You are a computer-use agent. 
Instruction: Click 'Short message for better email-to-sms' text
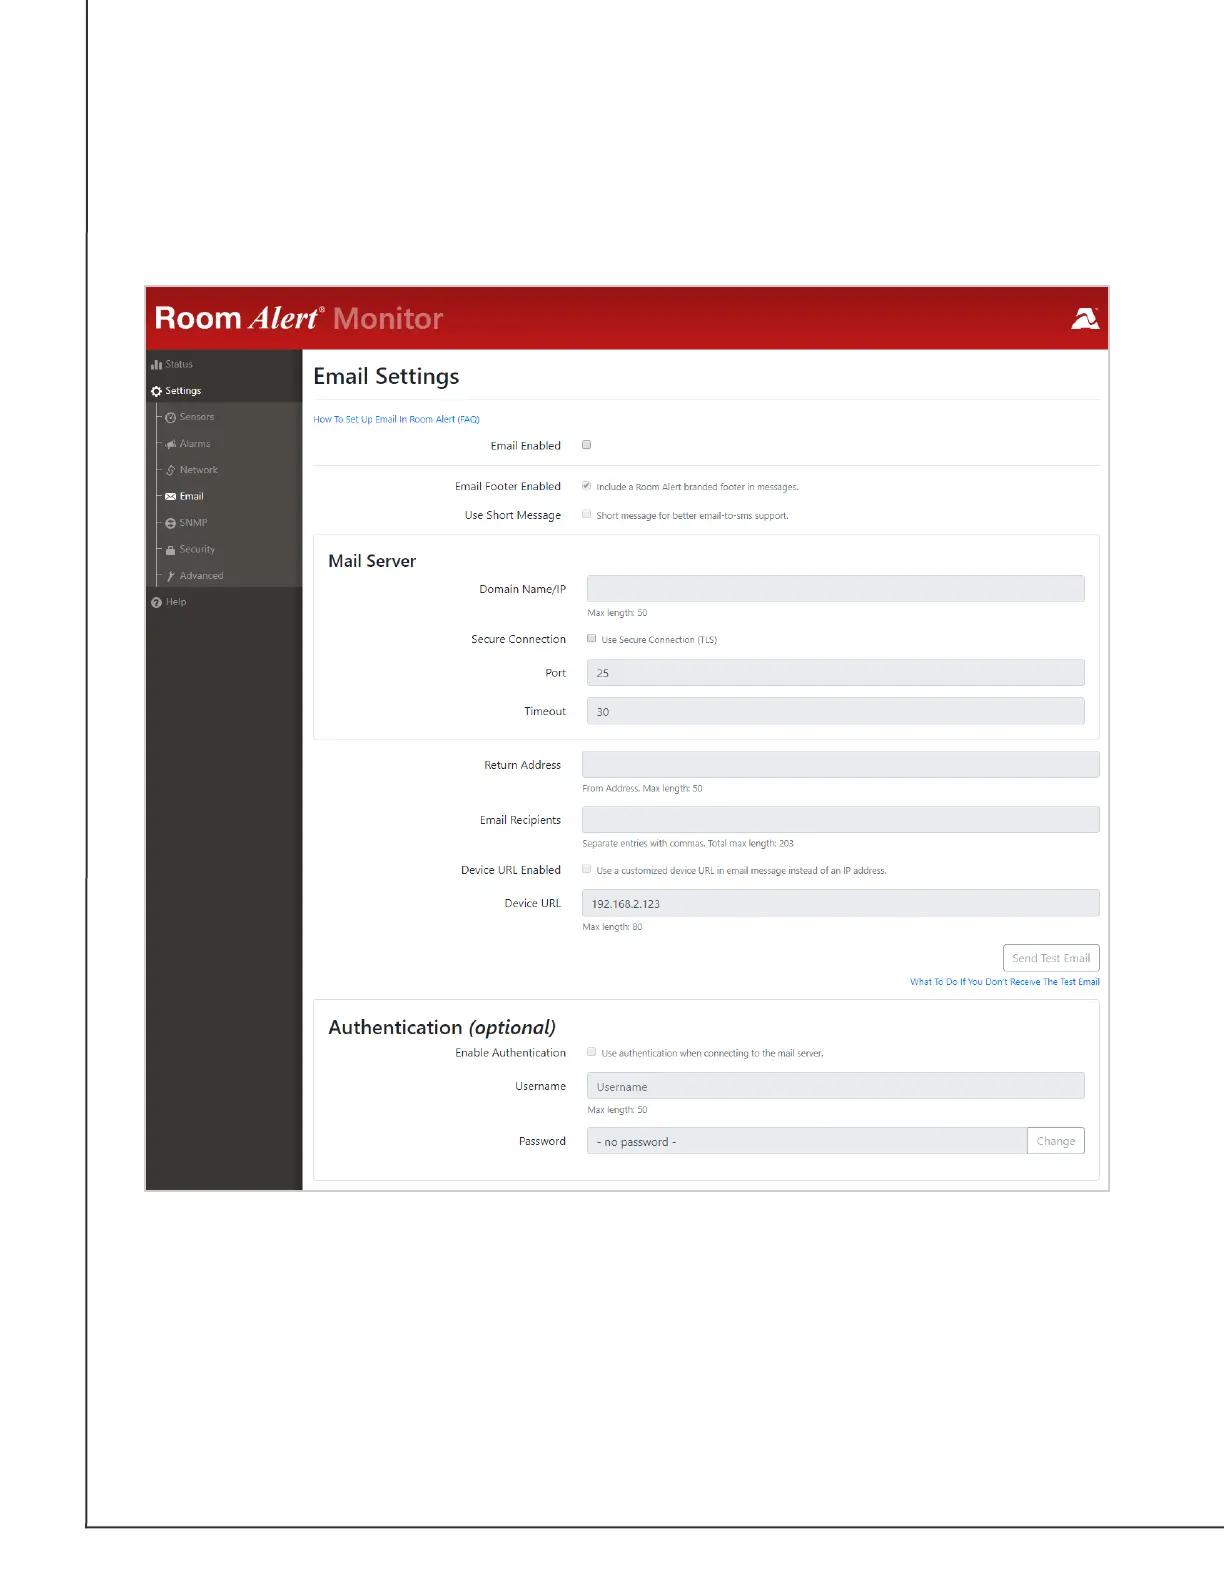click(x=692, y=516)
